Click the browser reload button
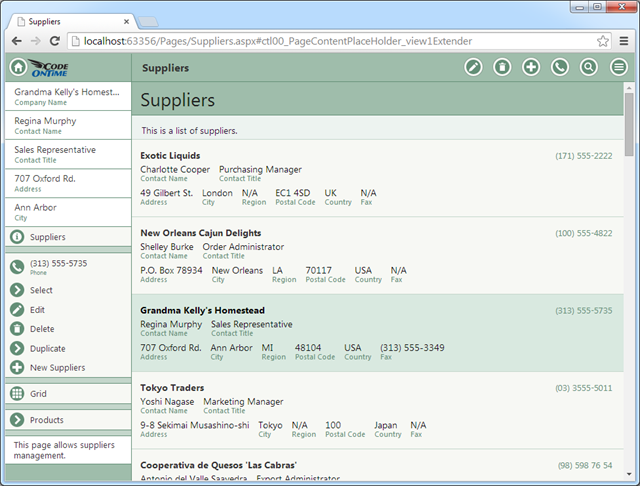Viewport: 640px width, 486px height. [56, 41]
